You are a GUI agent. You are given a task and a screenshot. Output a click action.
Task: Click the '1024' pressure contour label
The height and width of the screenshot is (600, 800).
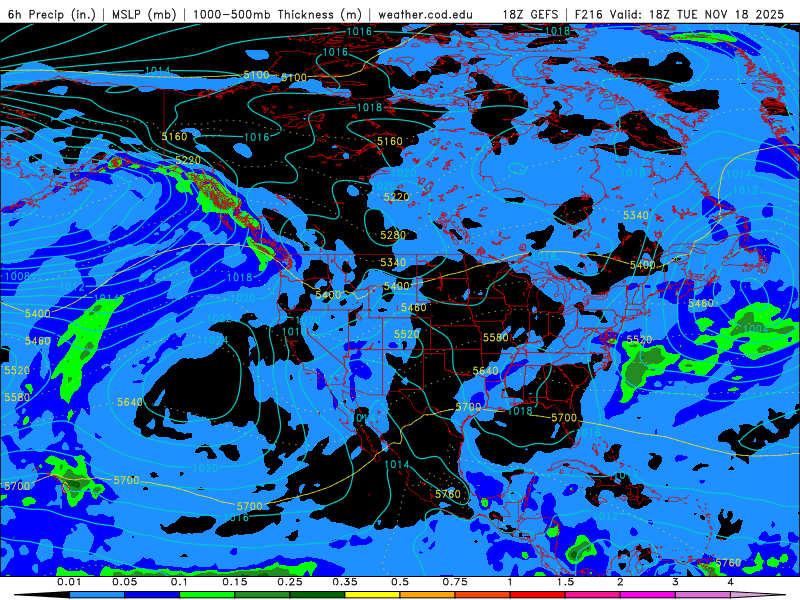pos(215,340)
